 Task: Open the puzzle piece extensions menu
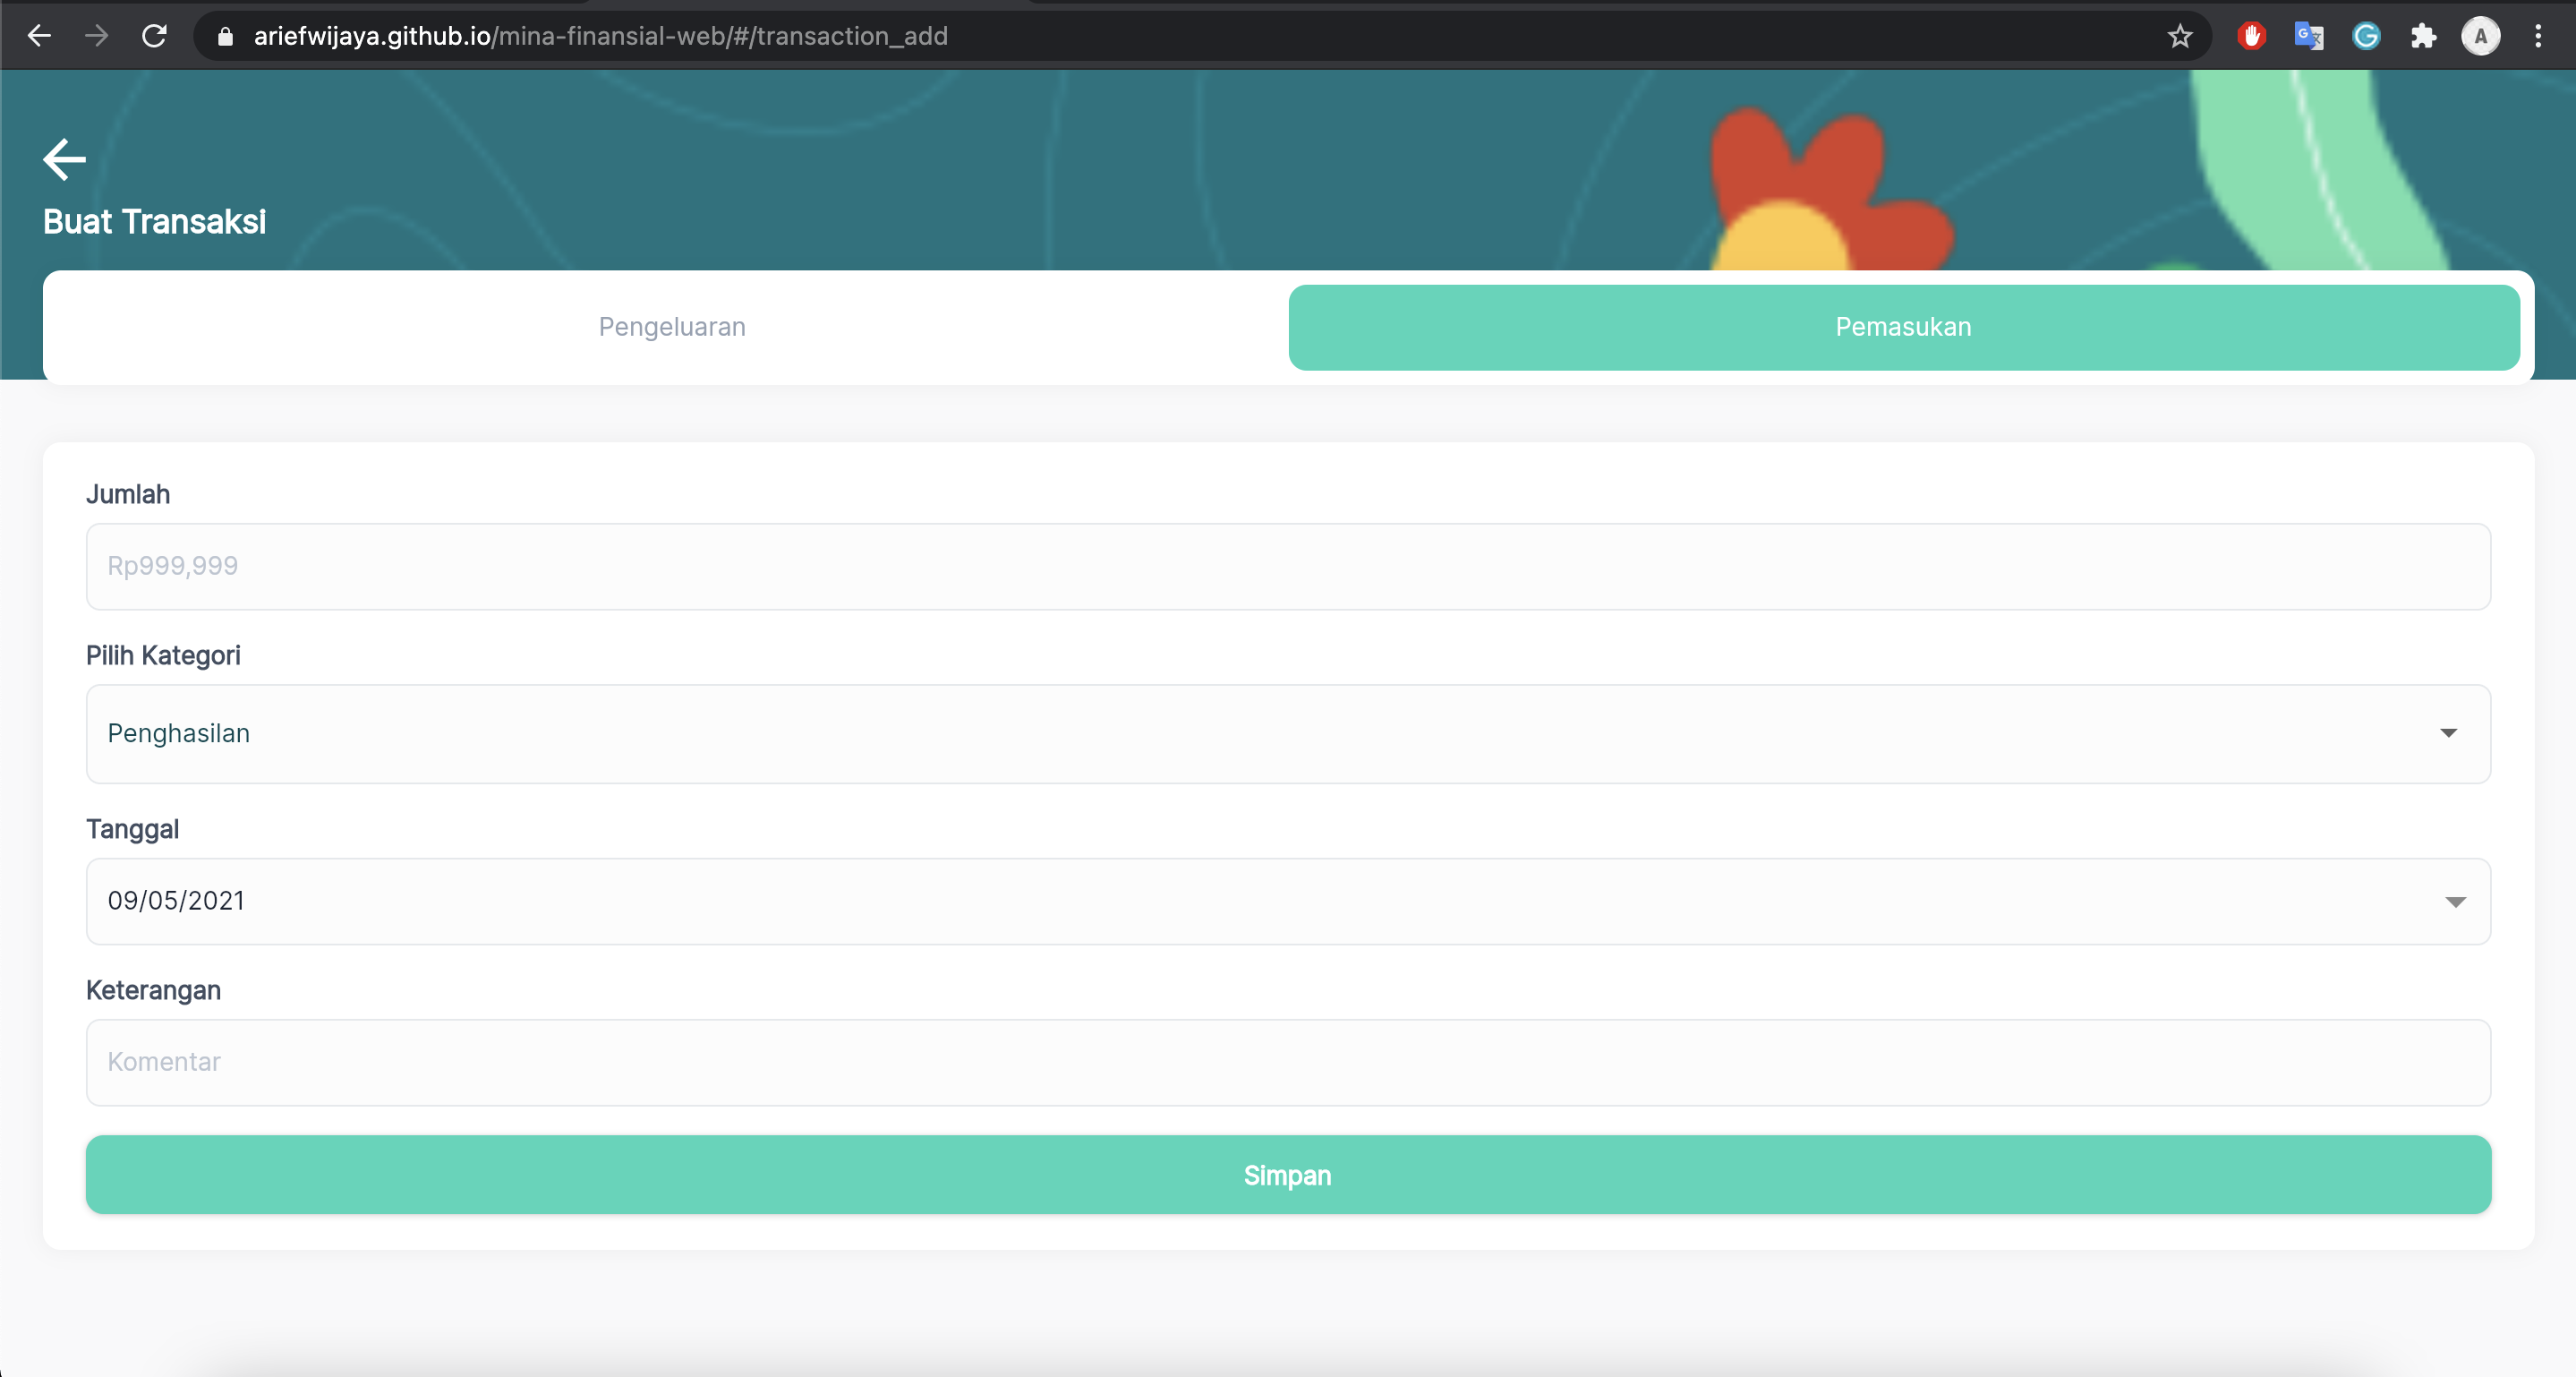(x=2423, y=36)
